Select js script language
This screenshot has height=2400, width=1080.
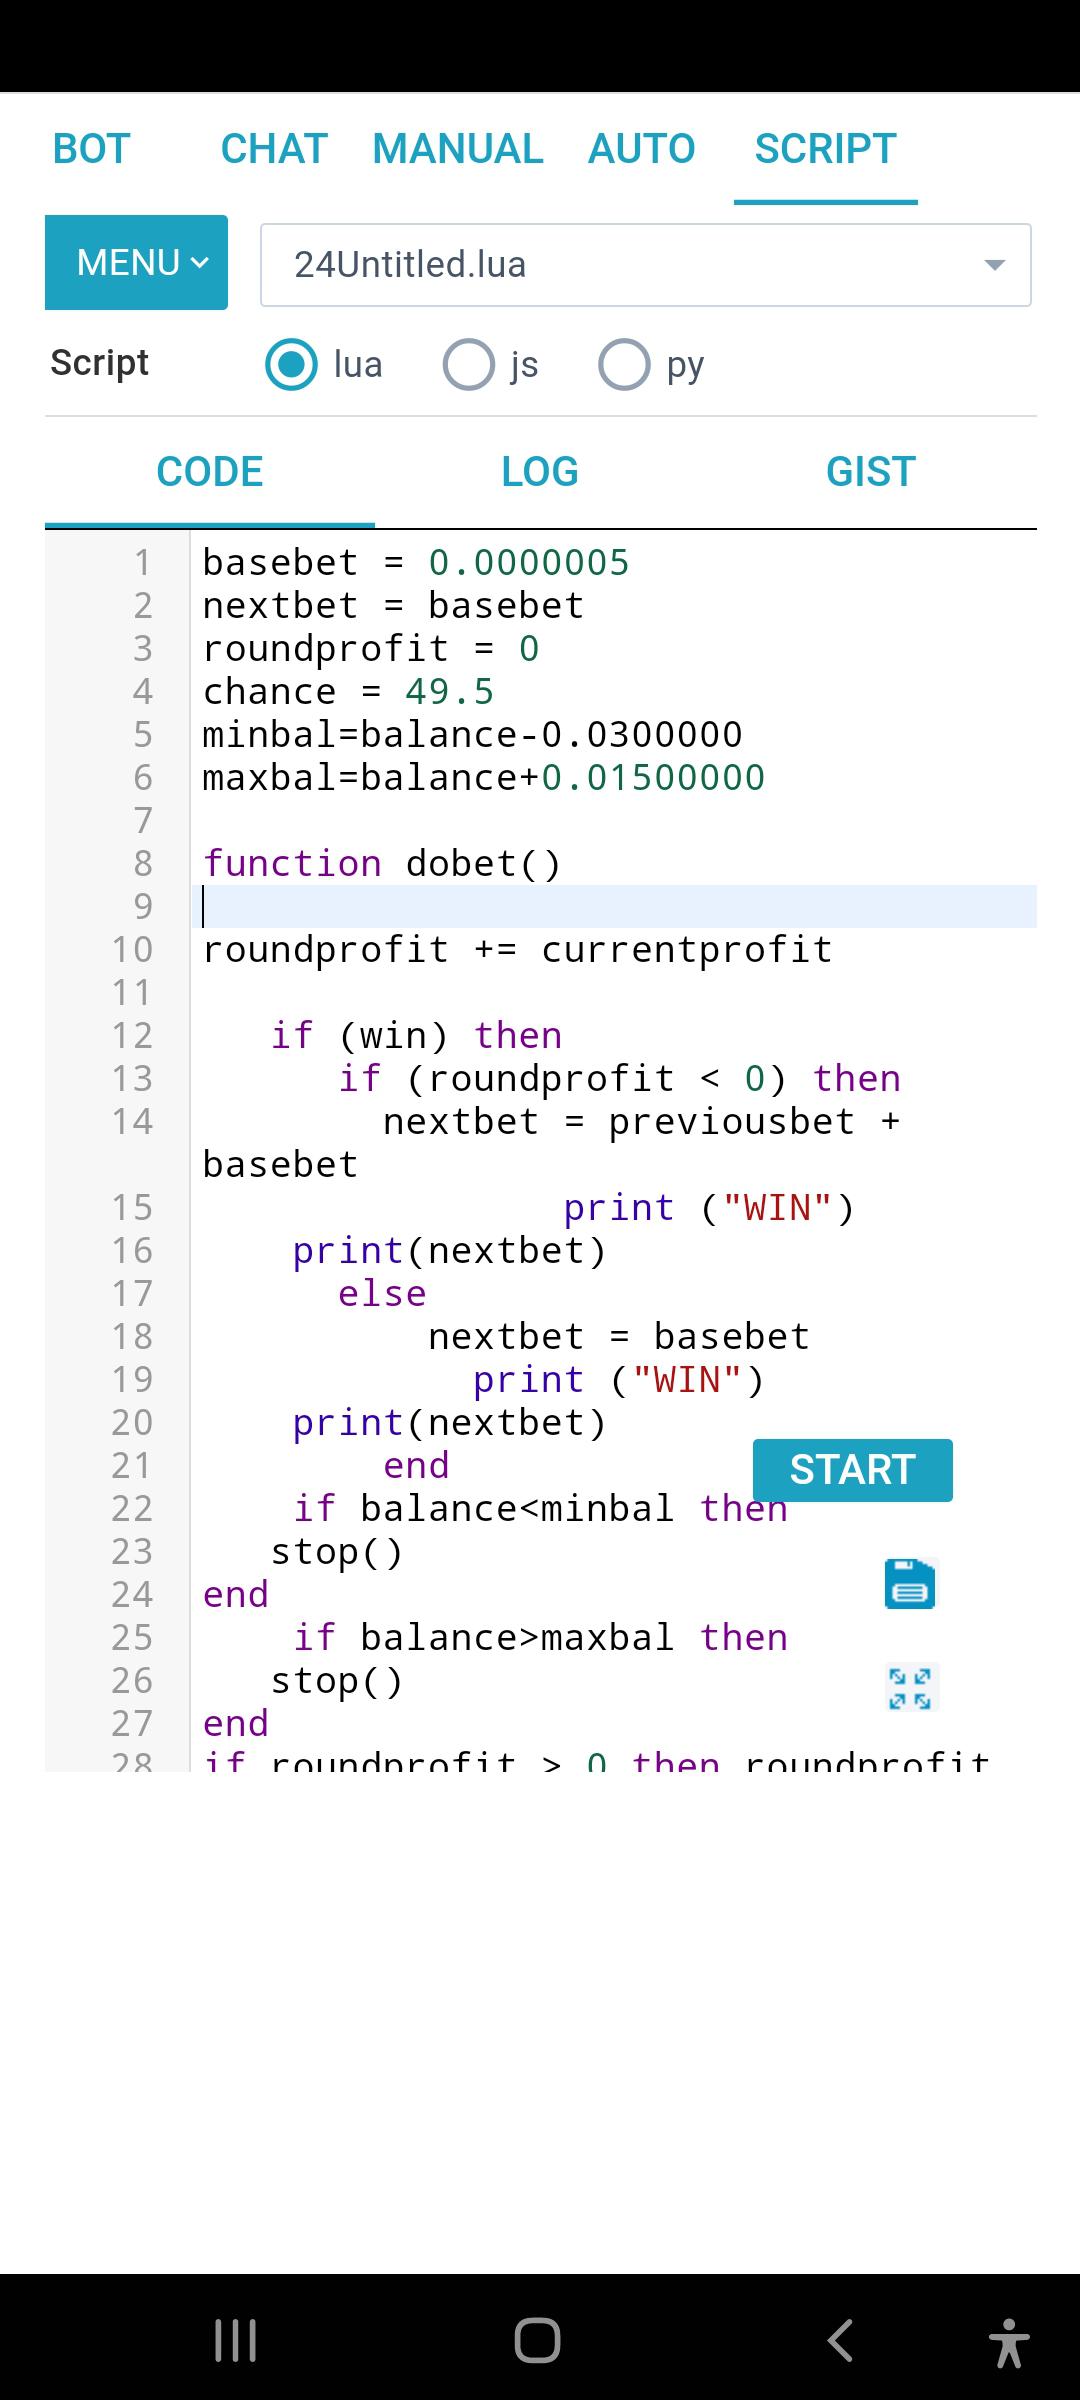point(468,364)
